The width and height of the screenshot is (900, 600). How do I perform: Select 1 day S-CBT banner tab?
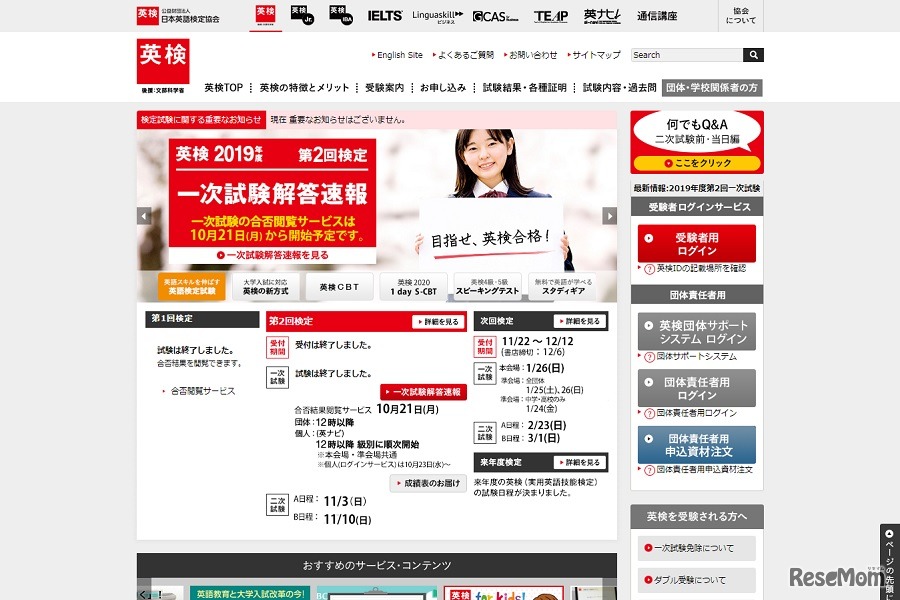click(x=413, y=287)
